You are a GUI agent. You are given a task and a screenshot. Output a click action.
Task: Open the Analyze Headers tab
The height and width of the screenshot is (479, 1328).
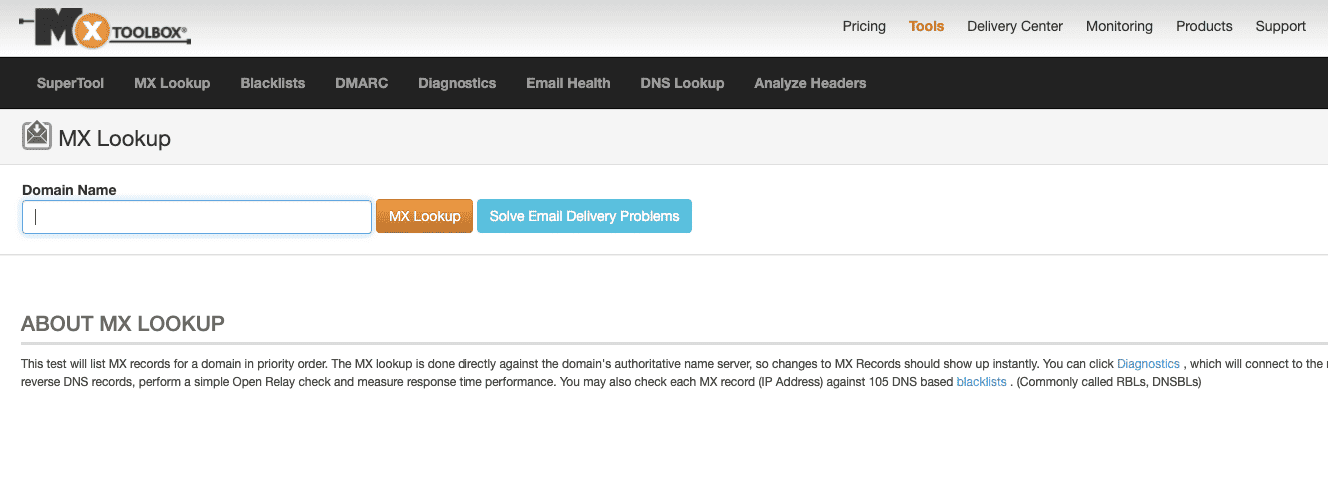(810, 83)
